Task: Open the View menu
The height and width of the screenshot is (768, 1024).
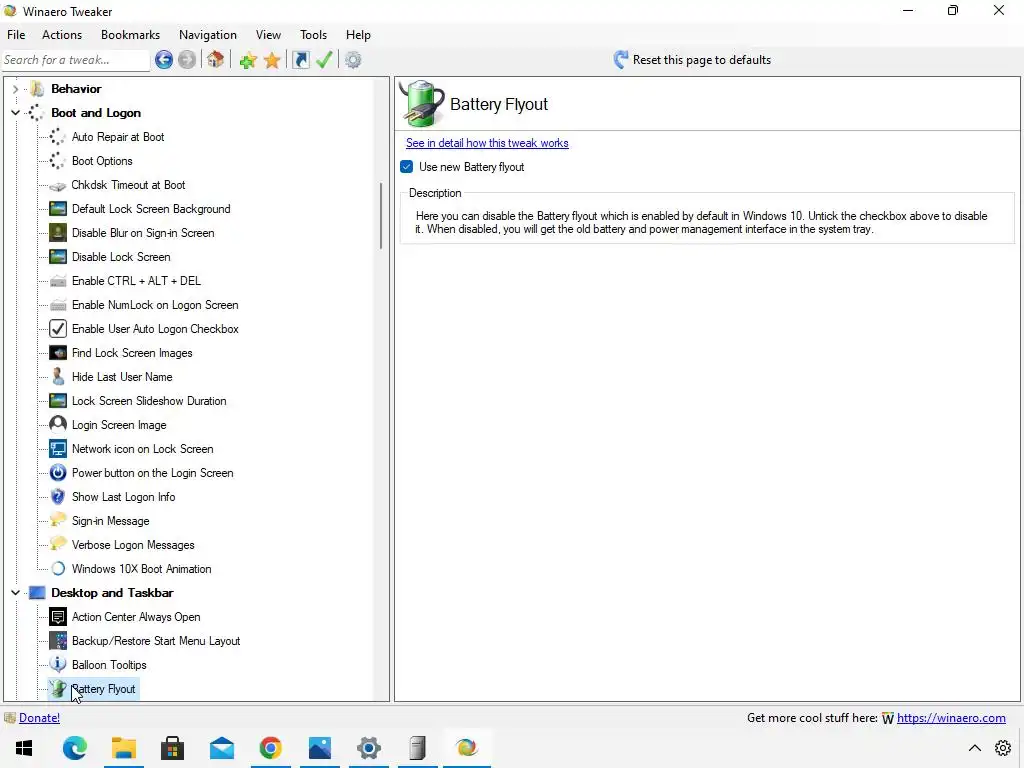Action: pos(268,35)
